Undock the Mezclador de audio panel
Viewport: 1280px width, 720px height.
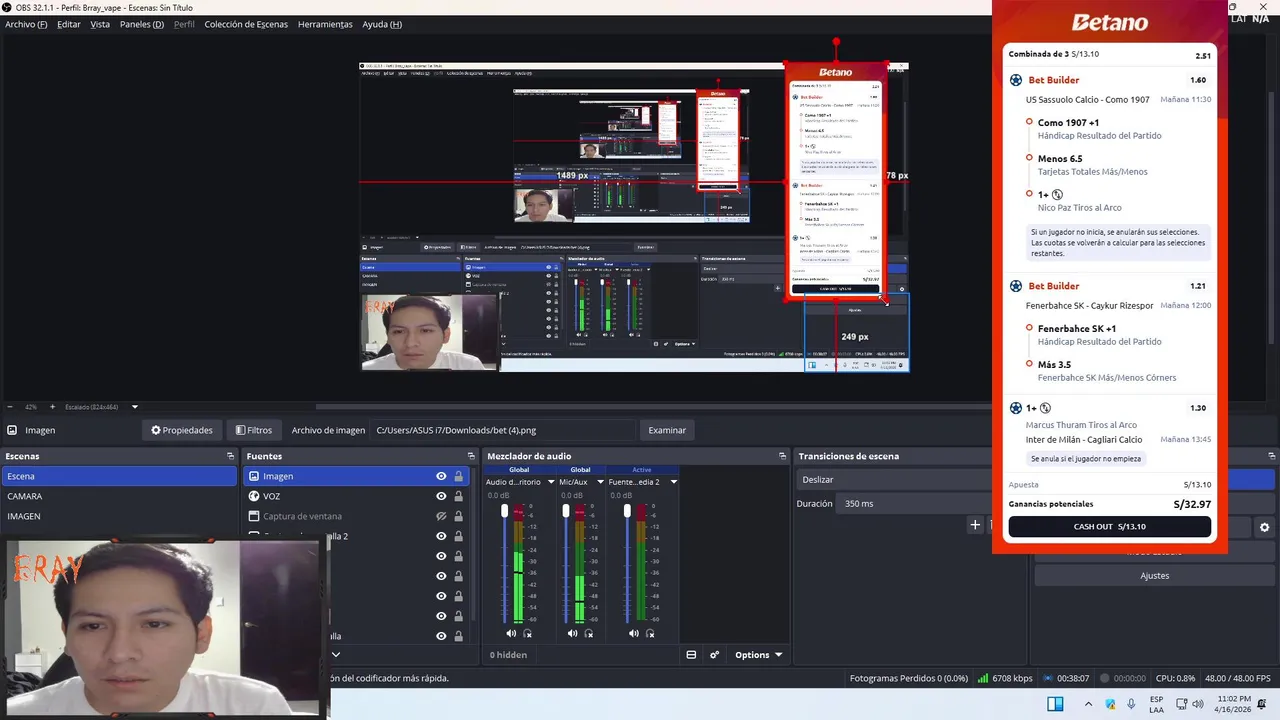782,456
